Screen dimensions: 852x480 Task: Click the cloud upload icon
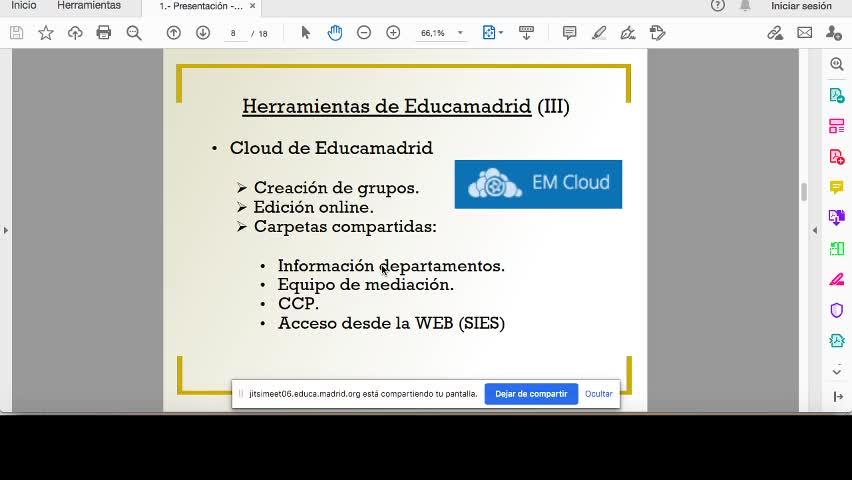(75, 33)
